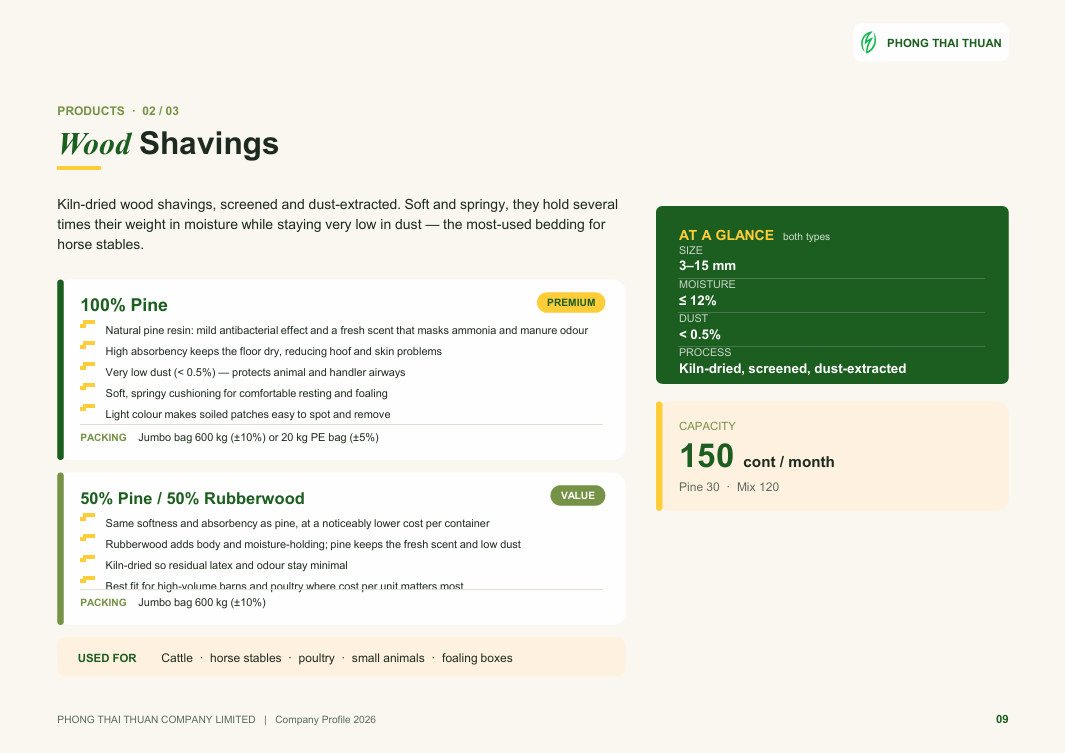
Task: Click the 50% Pine / 50% Rubberwood heading
Action: [x=192, y=498]
